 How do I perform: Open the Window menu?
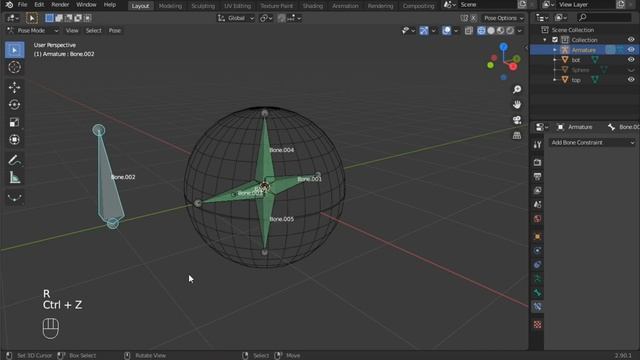pyautogui.click(x=86, y=5)
